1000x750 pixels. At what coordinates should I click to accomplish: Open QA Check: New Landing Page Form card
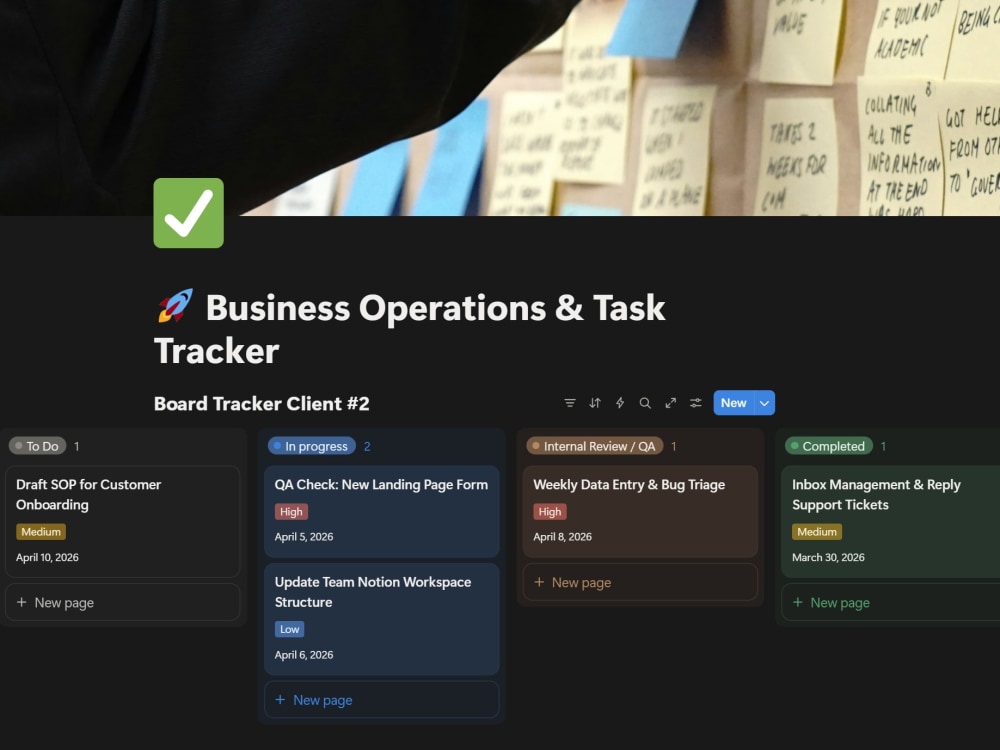[x=381, y=511]
